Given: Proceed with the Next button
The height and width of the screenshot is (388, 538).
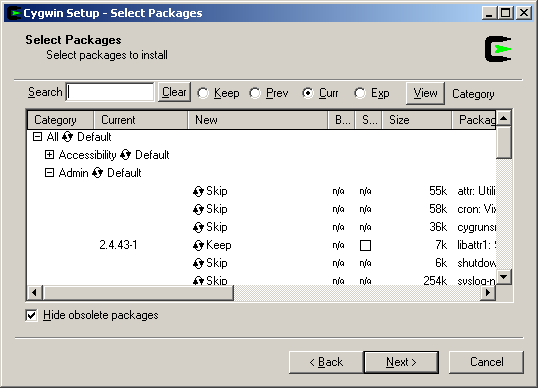Looking at the screenshot, I should point(401,362).
